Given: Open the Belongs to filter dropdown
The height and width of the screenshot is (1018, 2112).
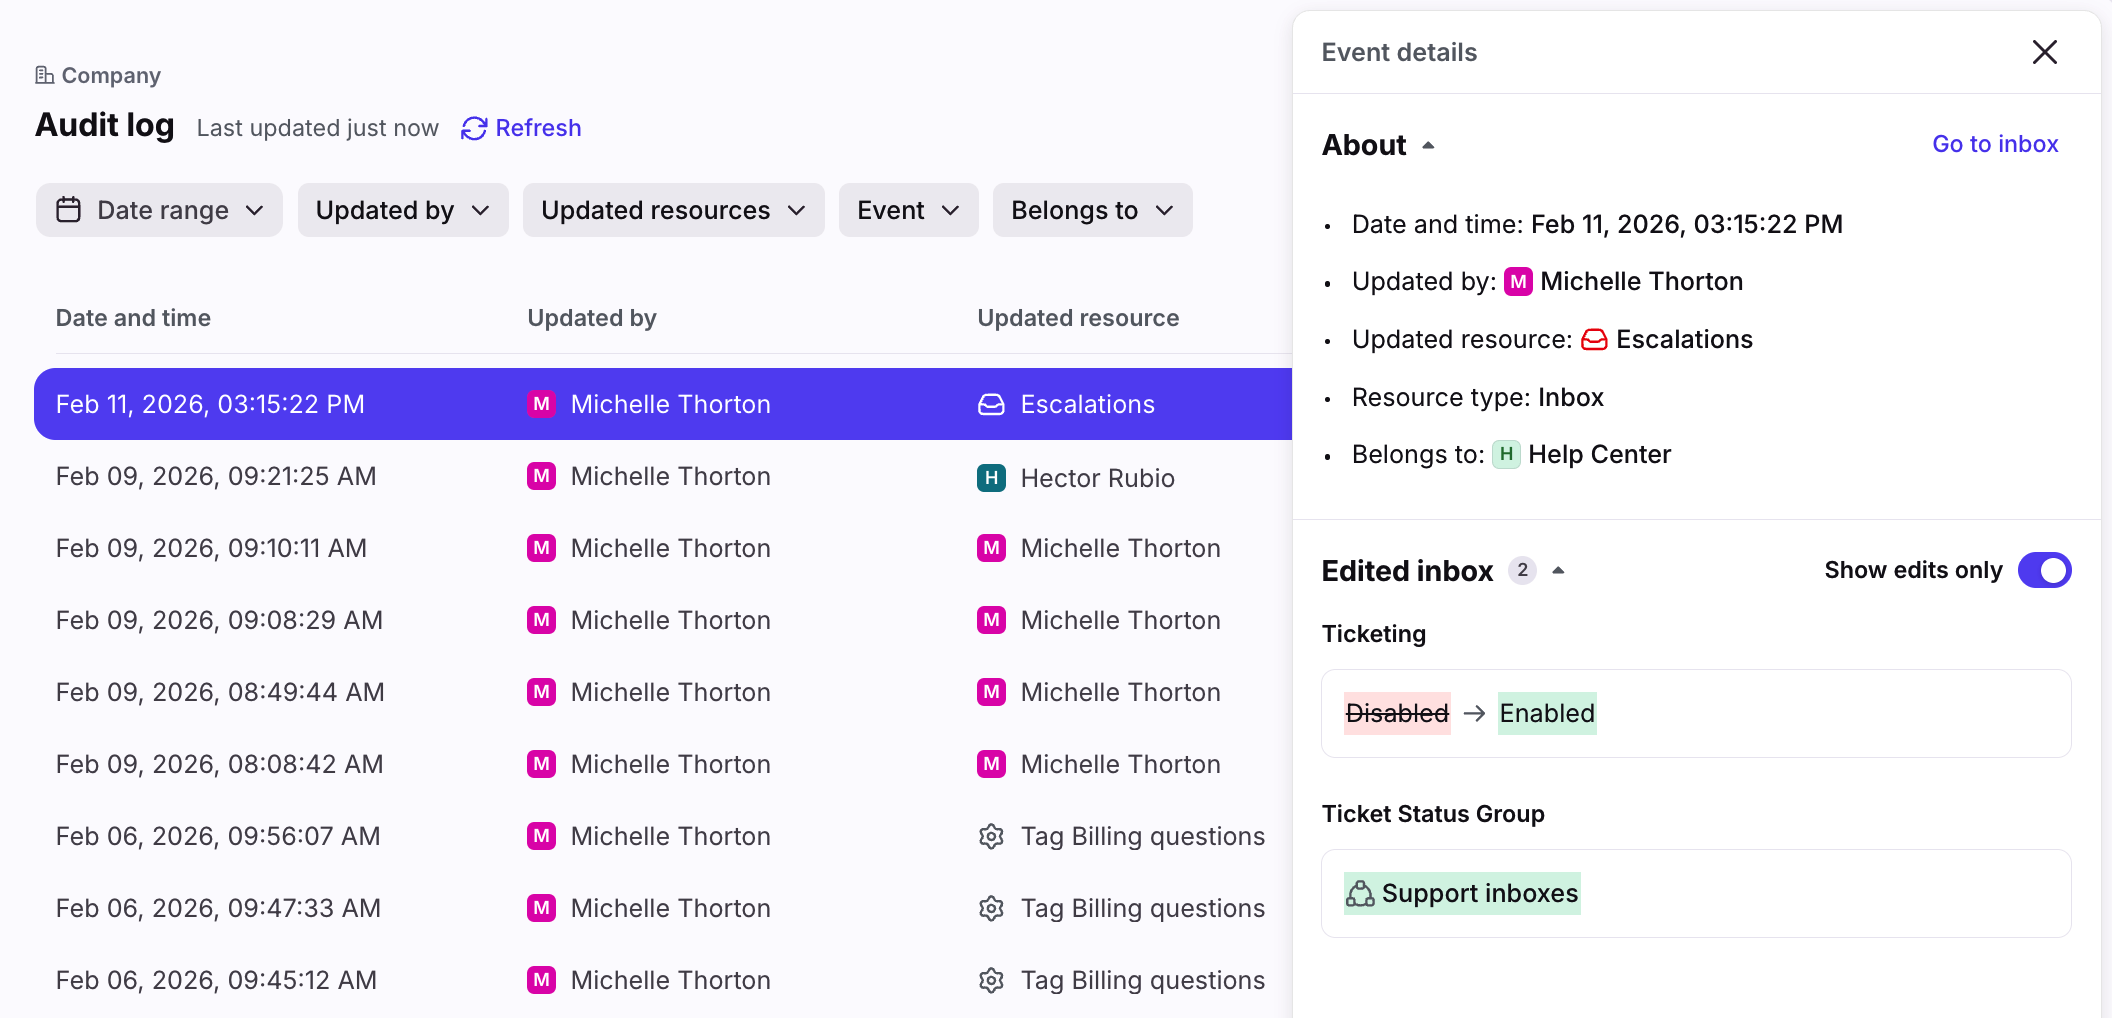Looking at the screenshot, I should 1092,210.
